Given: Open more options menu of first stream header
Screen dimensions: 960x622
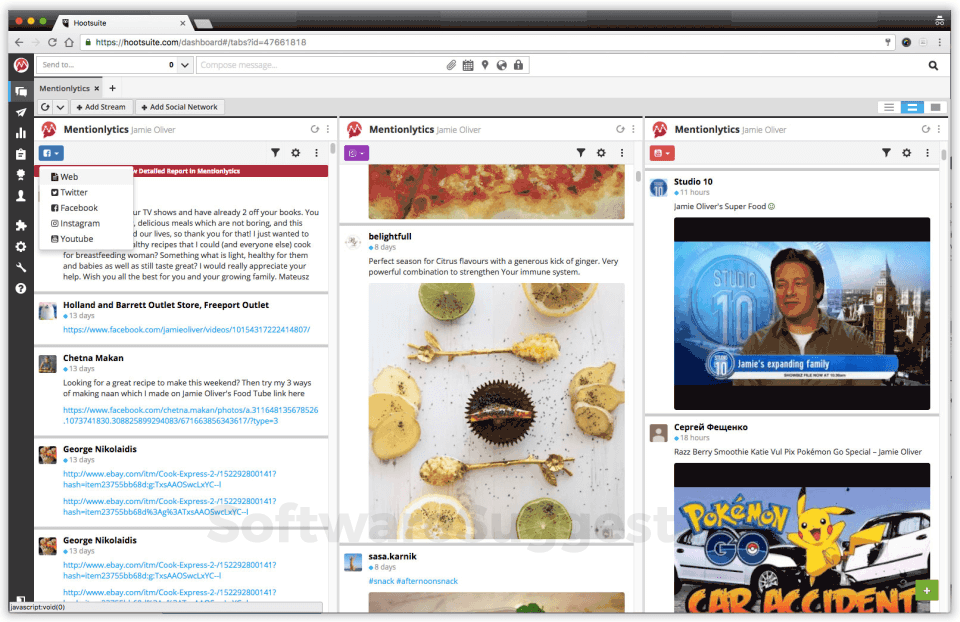Looking at the screenshot, I should pyautogui.click(x=328, y=129).
